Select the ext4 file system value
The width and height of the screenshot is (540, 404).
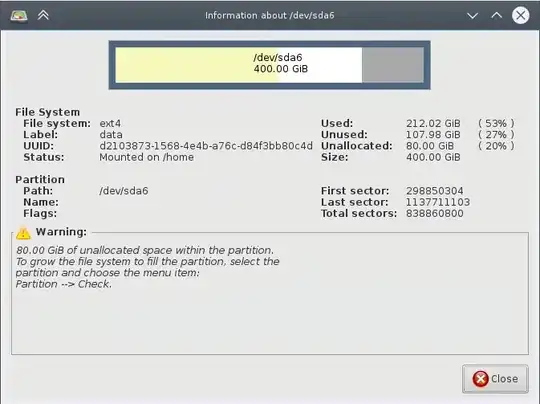110,123
